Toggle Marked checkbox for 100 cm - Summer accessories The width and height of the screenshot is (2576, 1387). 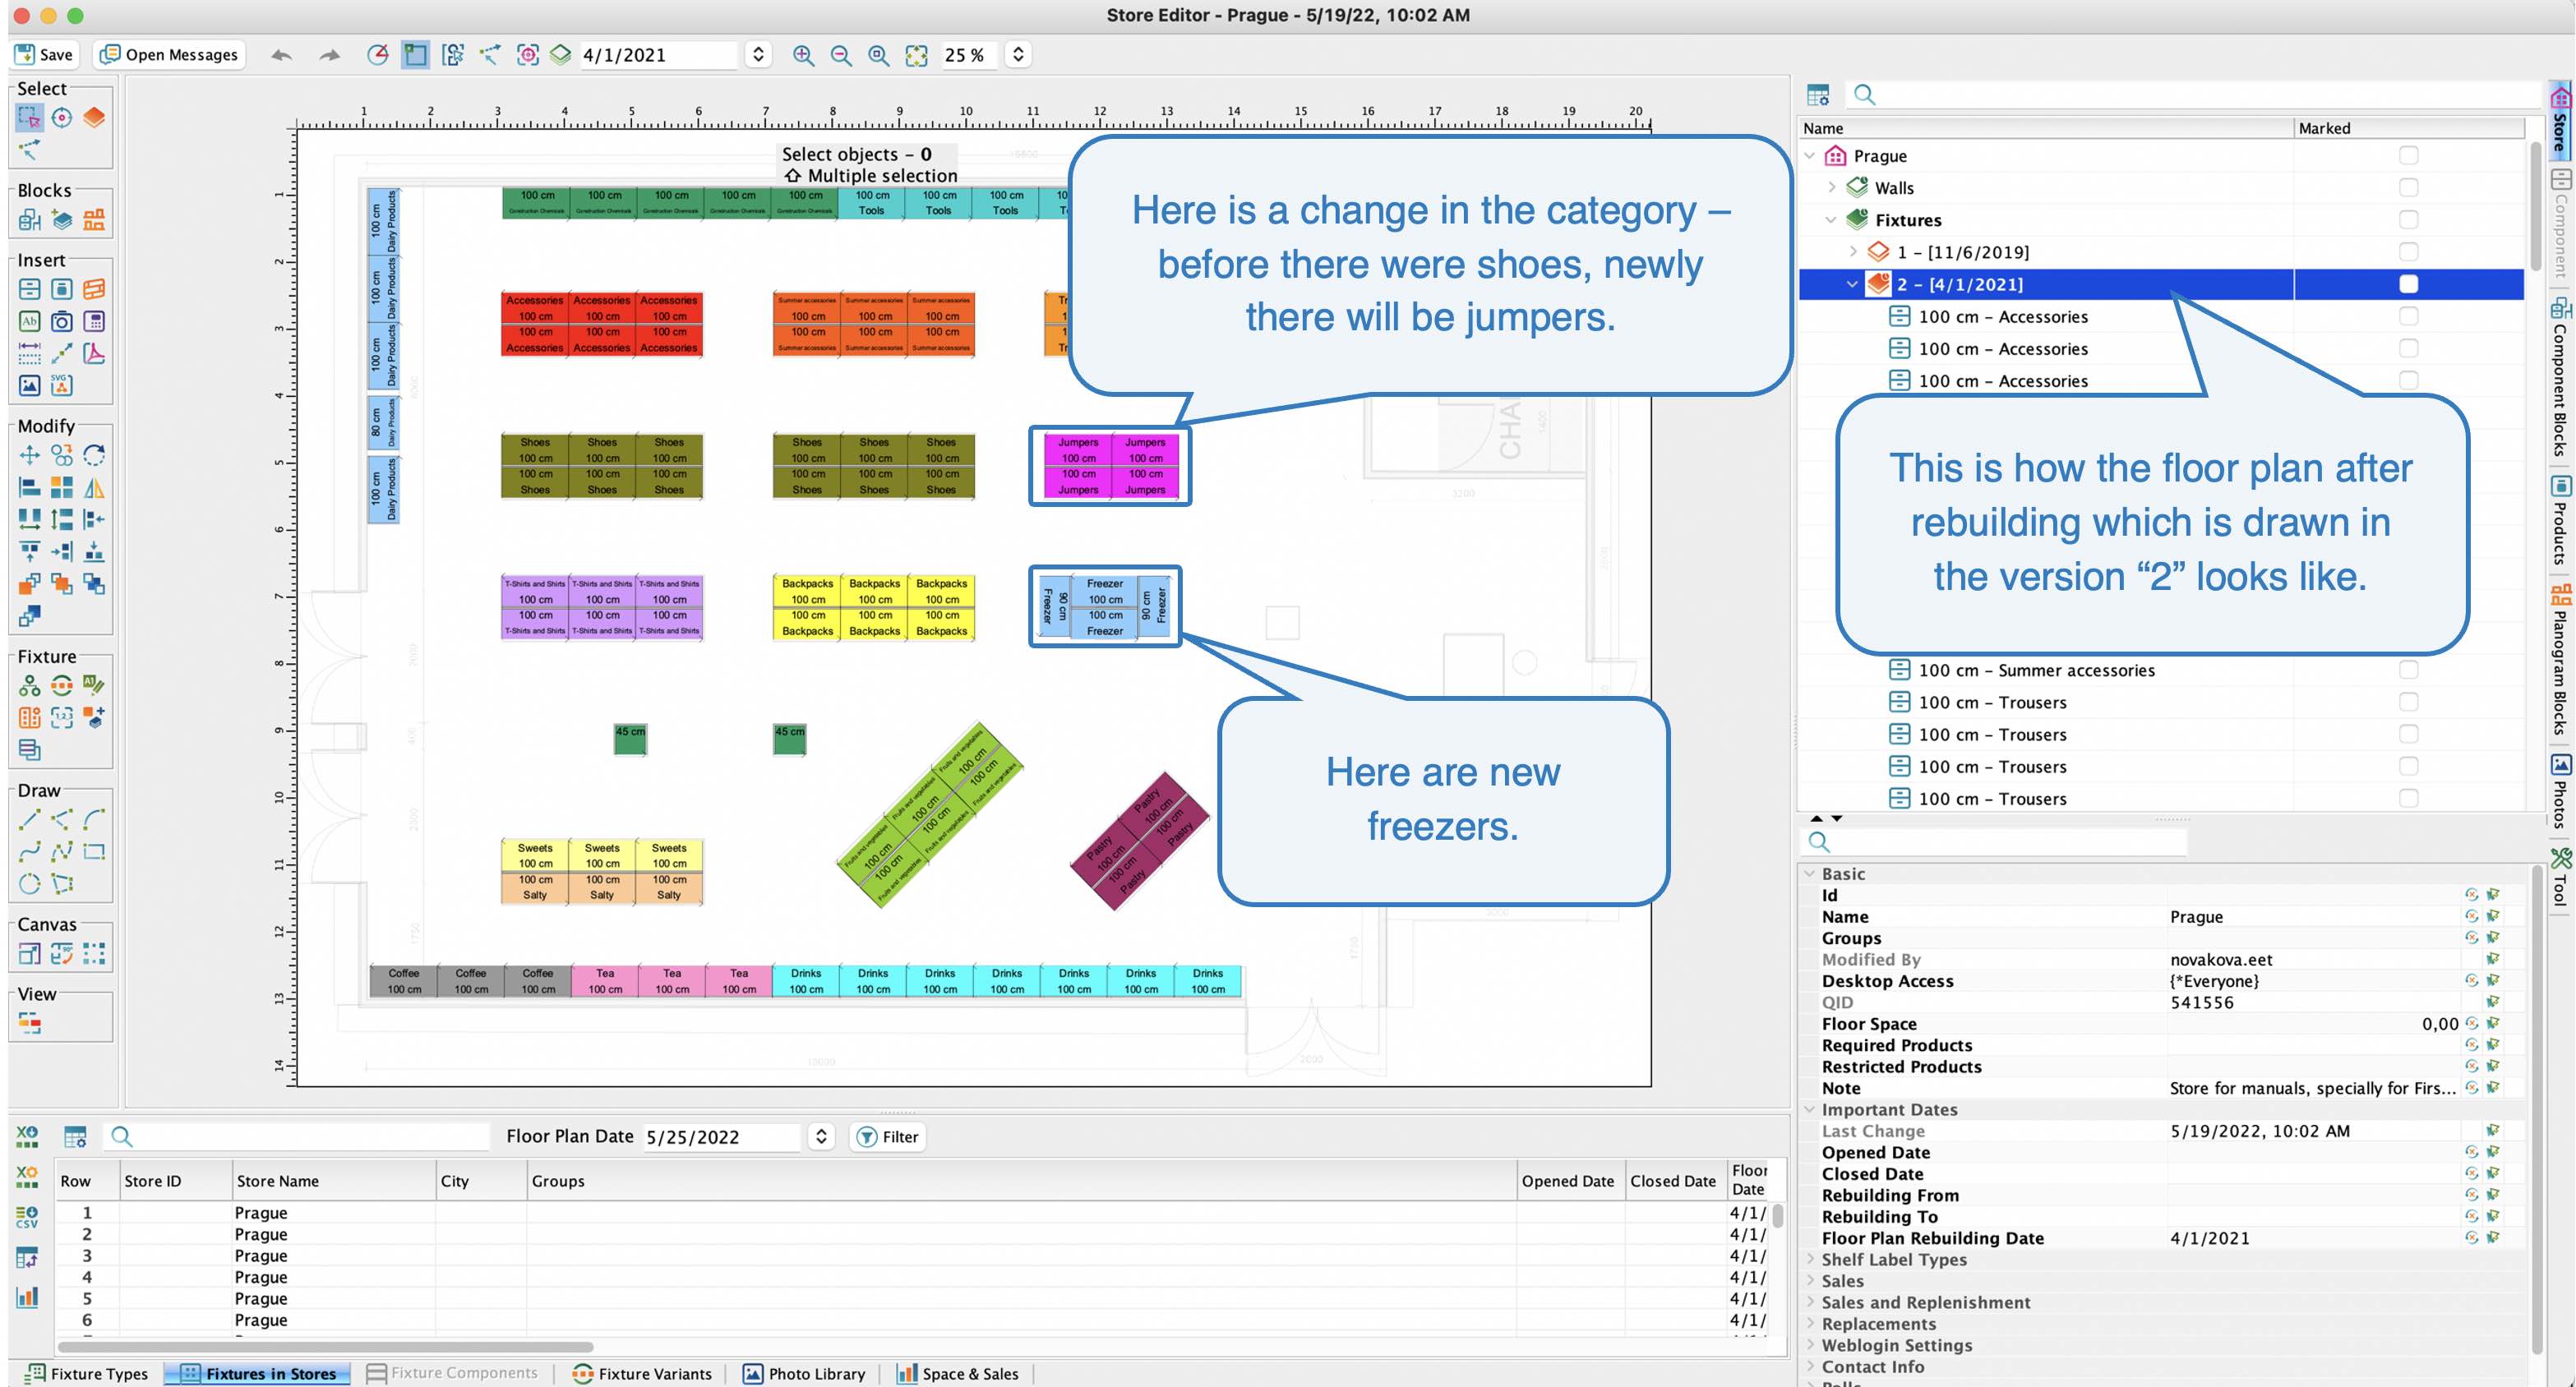pyautogui.click(x=2409, y=670)
